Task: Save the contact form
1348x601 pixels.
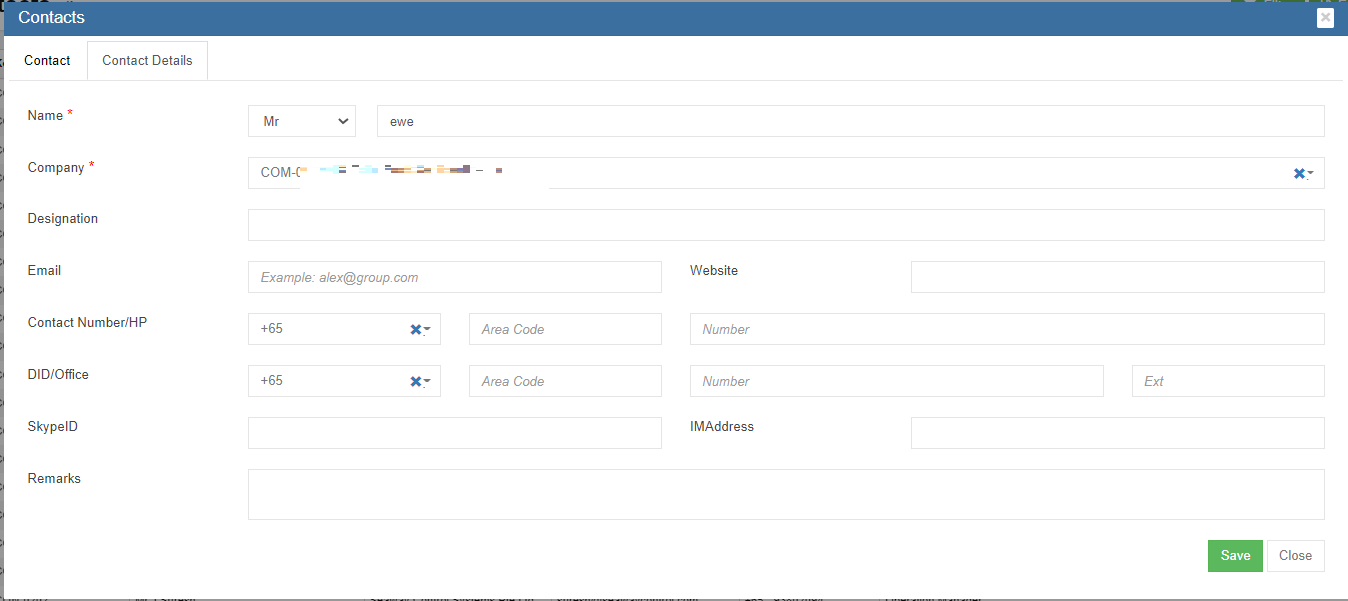Action: click(1235, 556)
